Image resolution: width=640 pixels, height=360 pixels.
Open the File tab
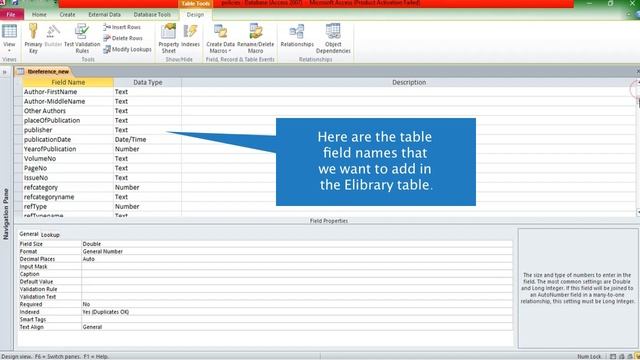[x=11, y=14]
